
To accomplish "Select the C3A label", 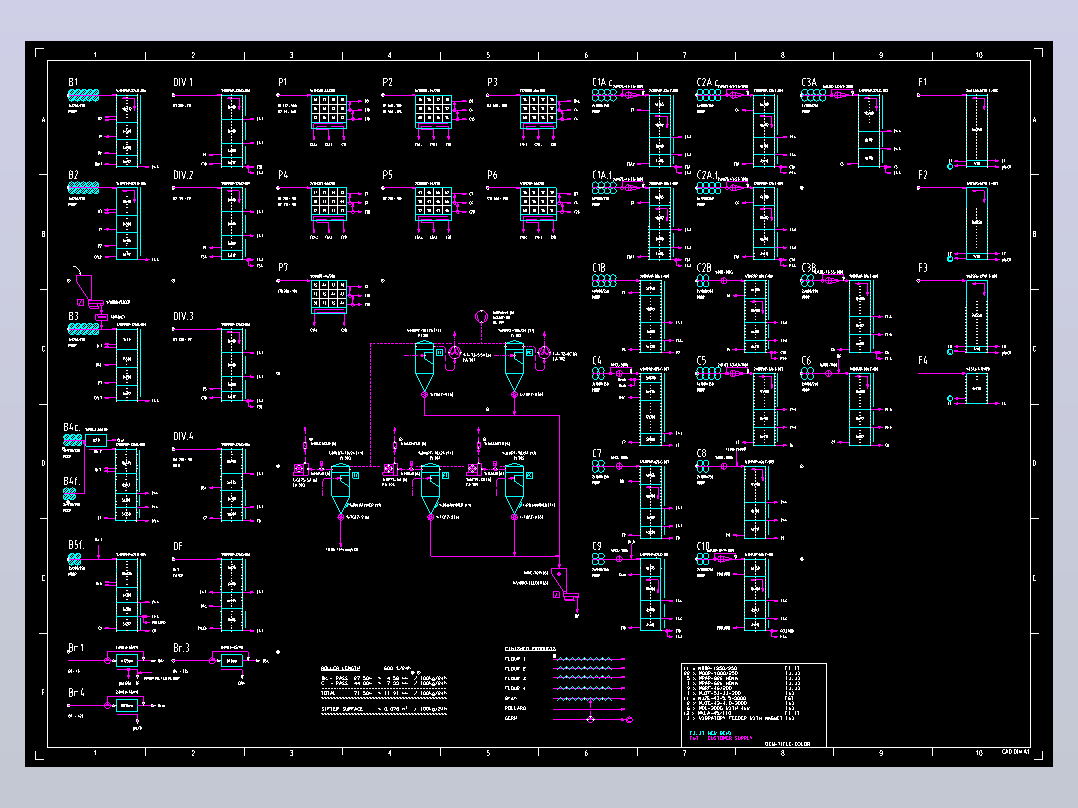I will [809, 82].
